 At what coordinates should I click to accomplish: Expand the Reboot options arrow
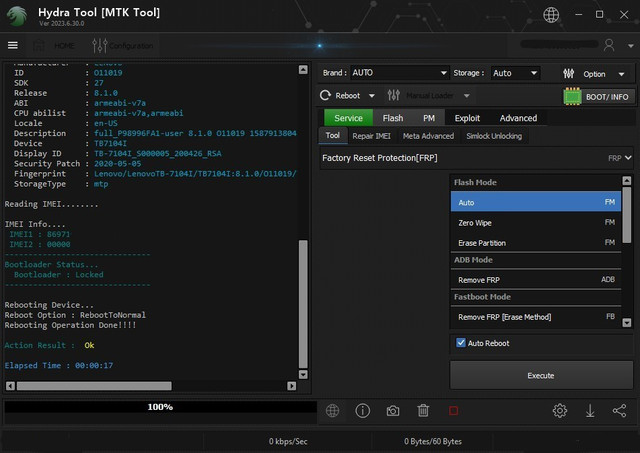coord(371,96)
